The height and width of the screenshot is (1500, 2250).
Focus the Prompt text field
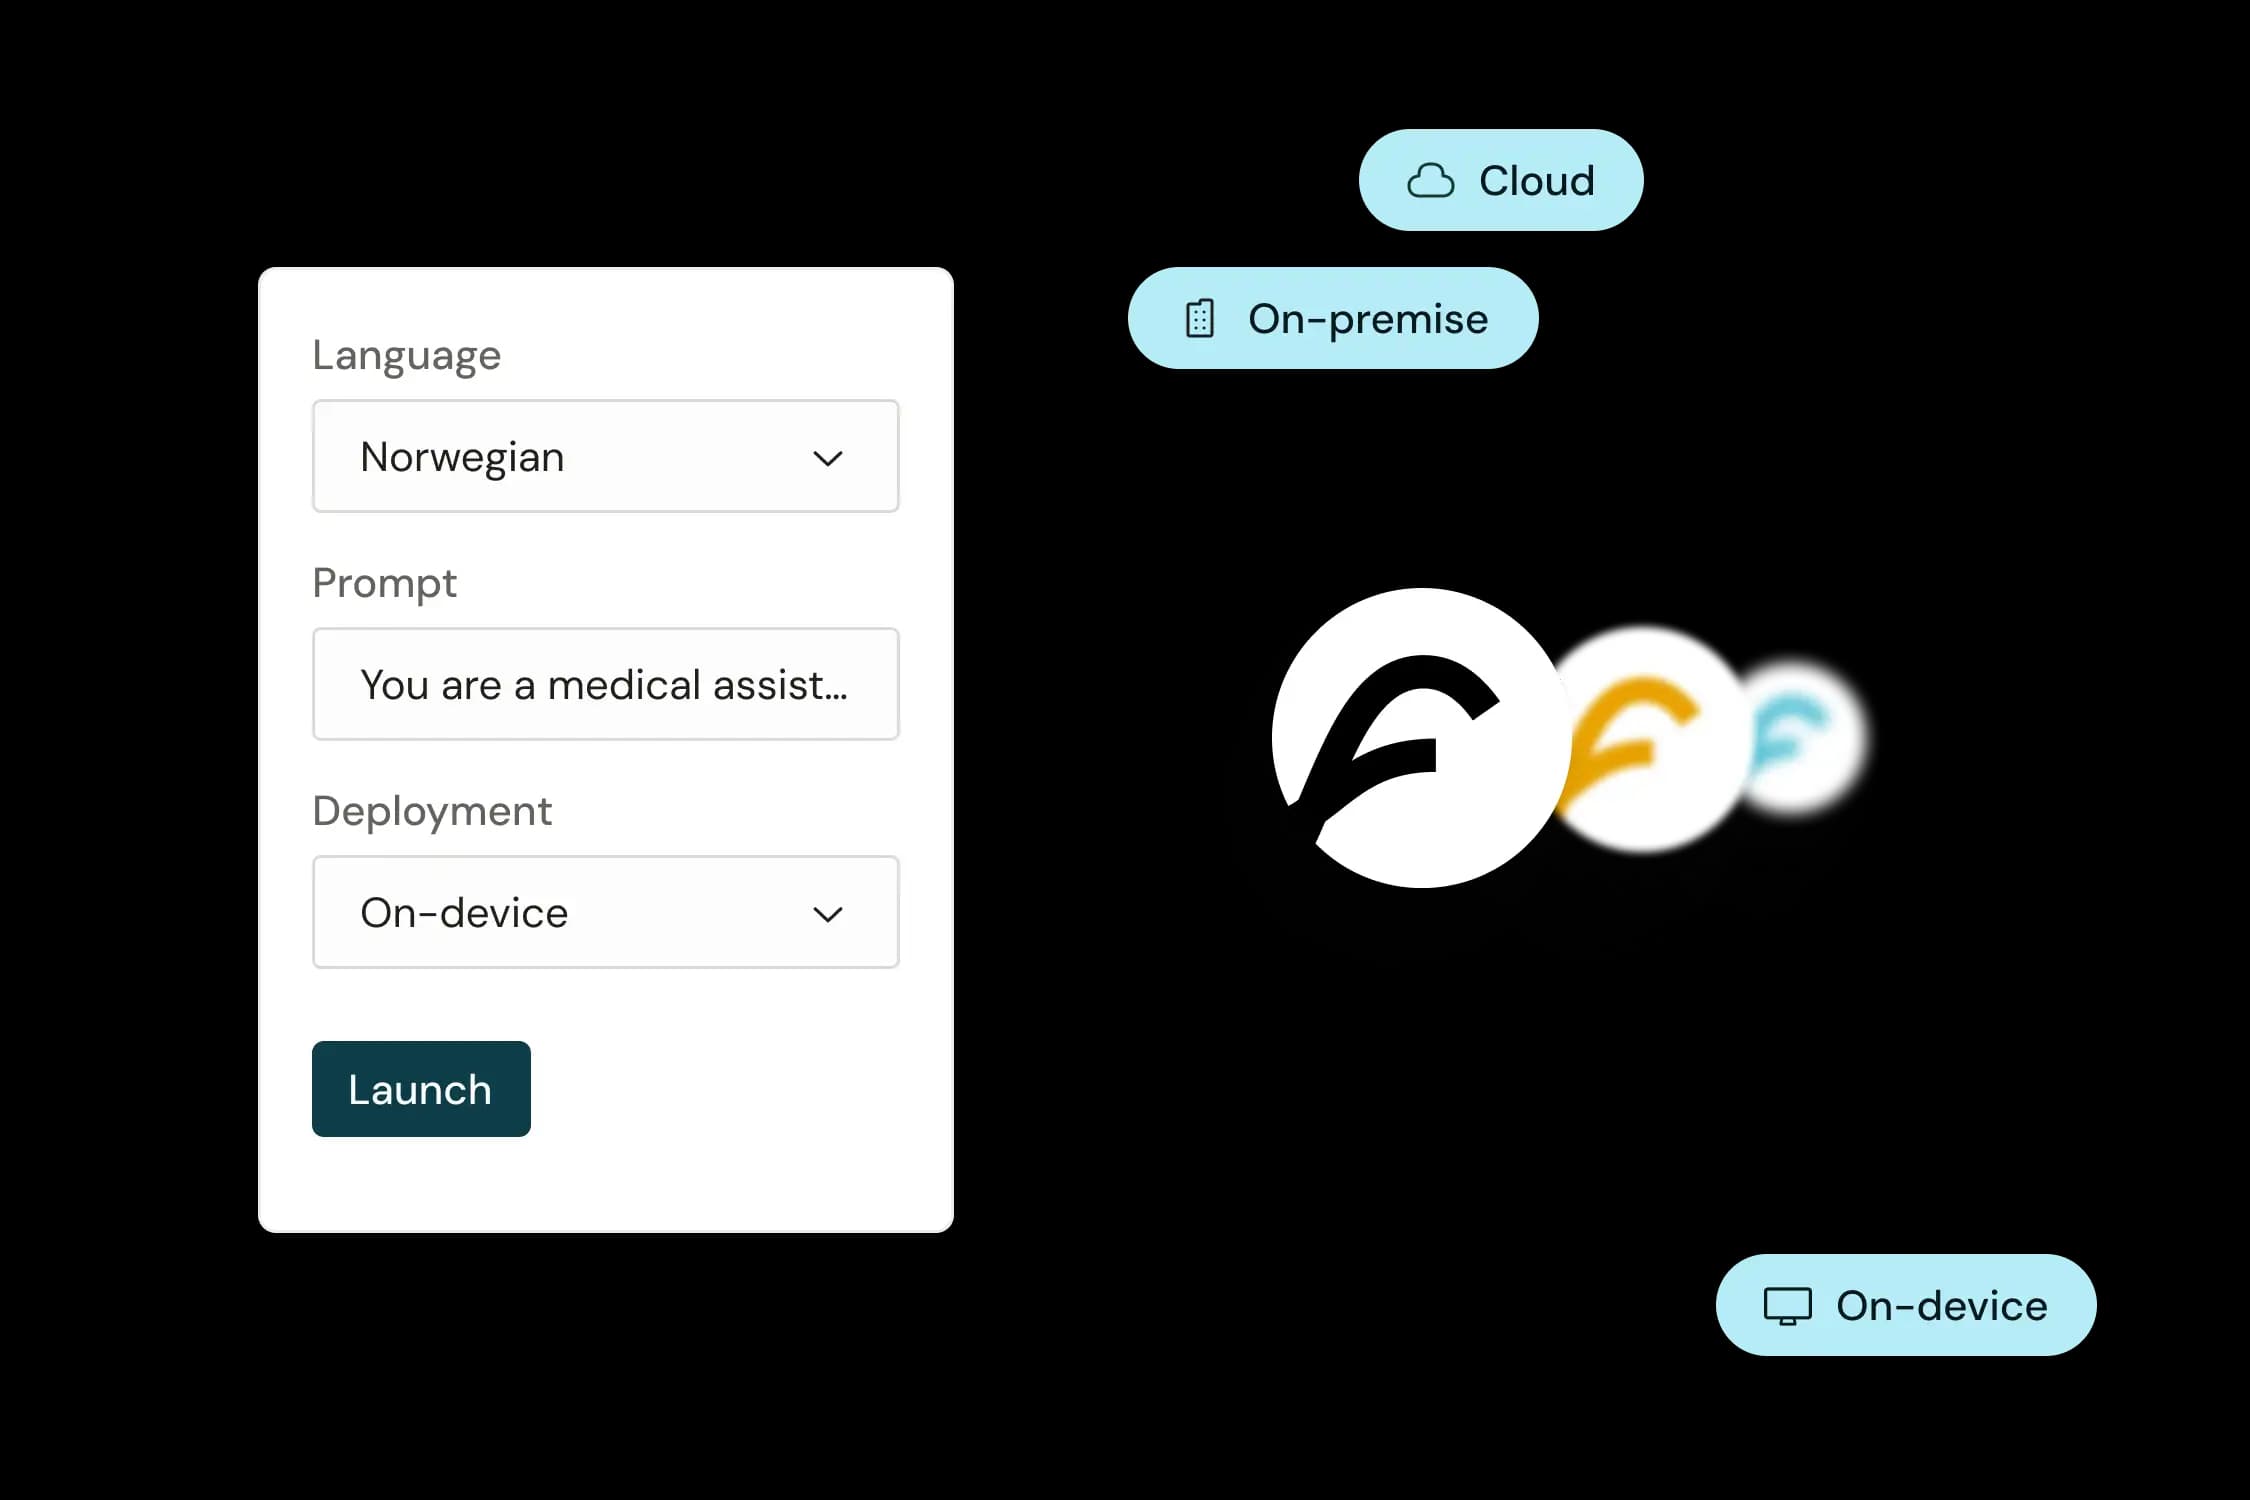tap(606, 684)
